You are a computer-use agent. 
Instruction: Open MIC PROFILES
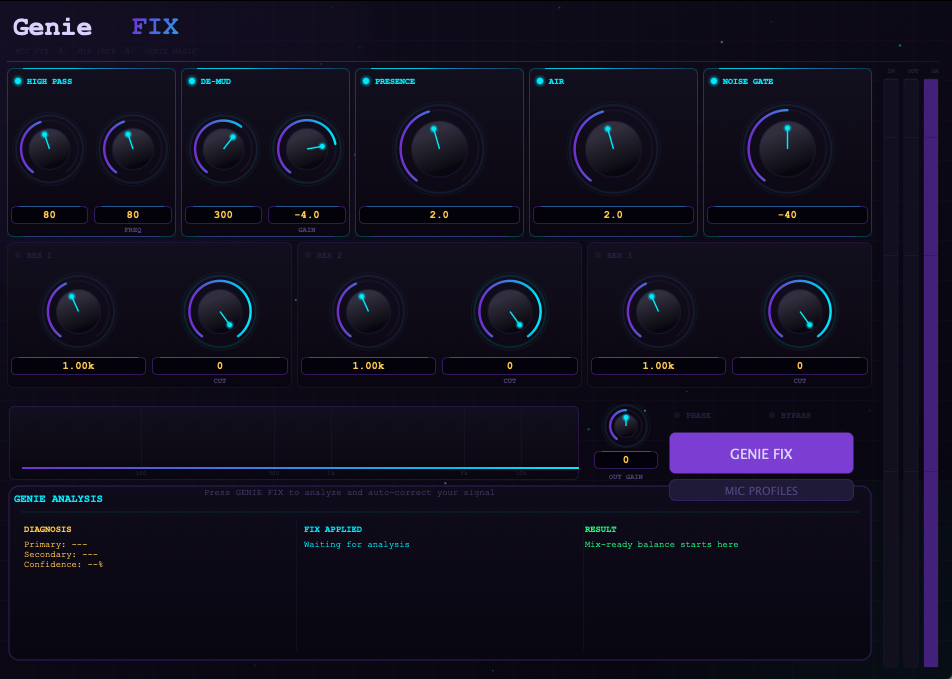coord(761,490)
